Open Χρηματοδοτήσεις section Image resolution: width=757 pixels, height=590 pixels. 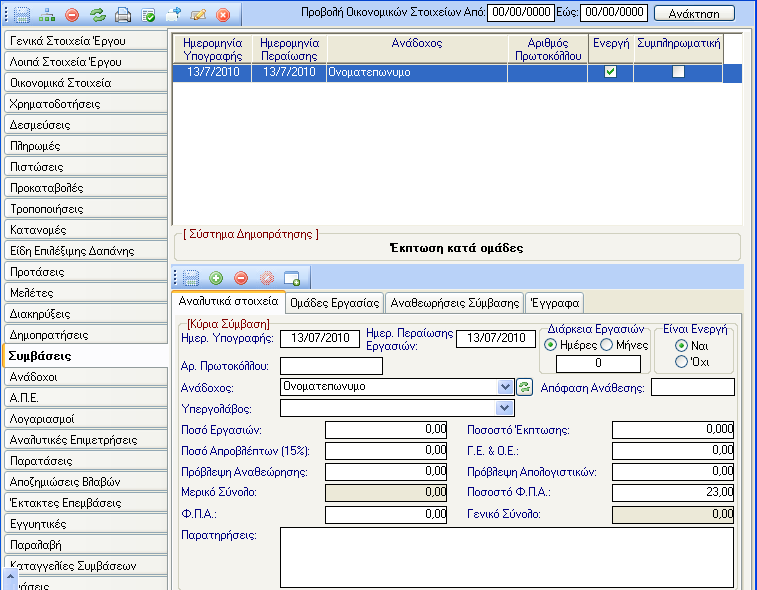click(x=86, y=104)
